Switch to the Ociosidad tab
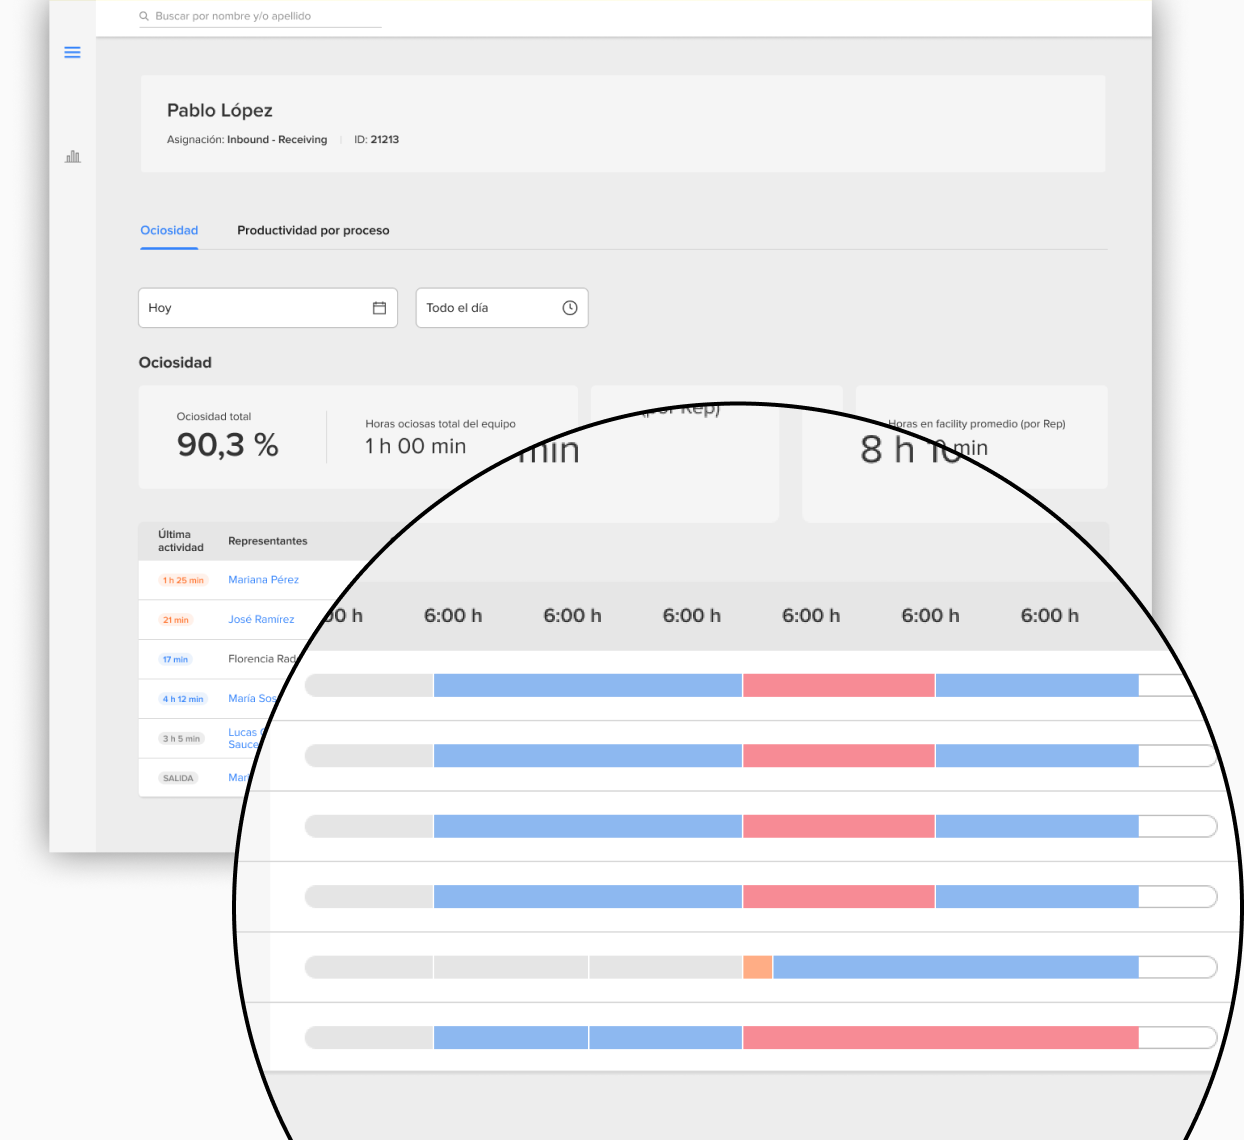 (x=169, y=230)
